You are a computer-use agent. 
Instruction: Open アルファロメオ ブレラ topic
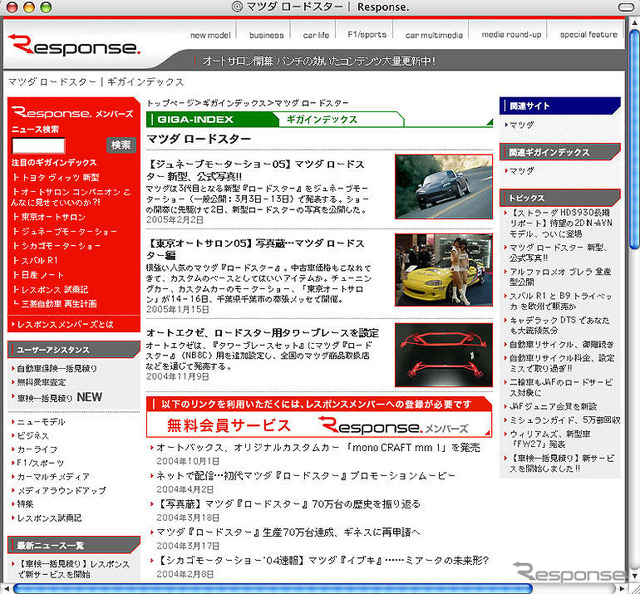pyautogui.click(x=560, y=276)
